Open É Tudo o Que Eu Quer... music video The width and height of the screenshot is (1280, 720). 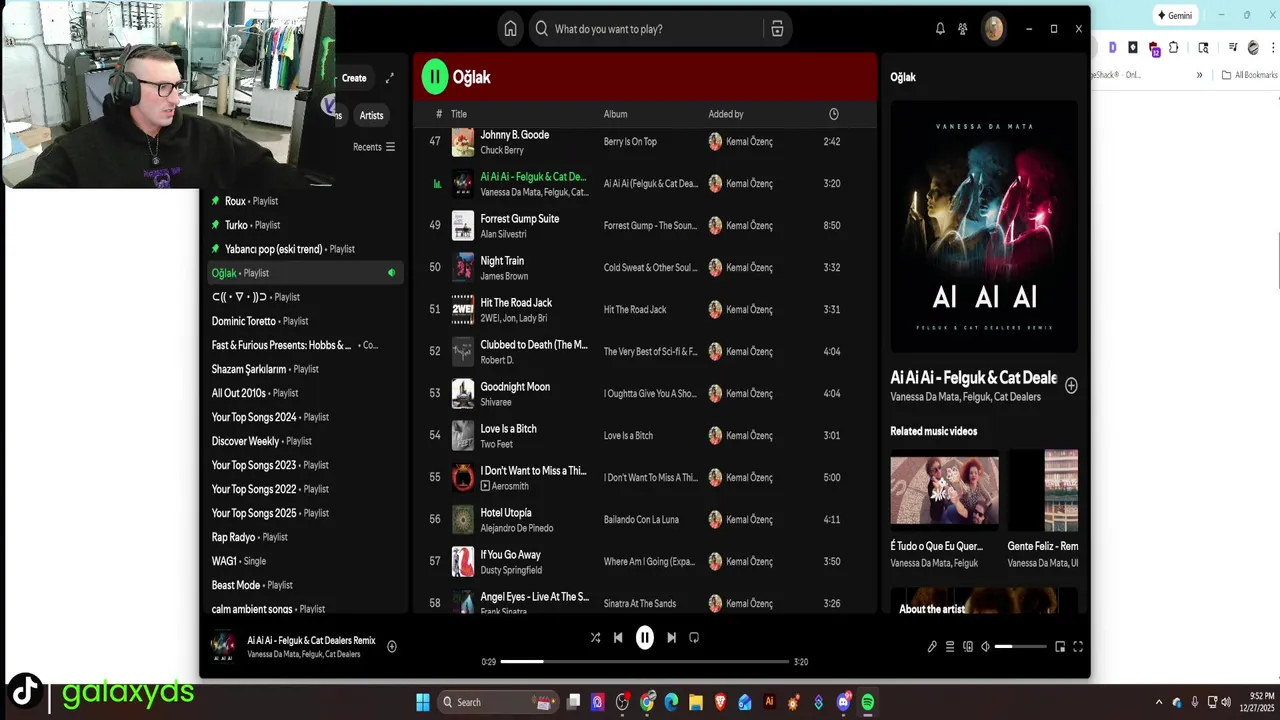[944, 490]
